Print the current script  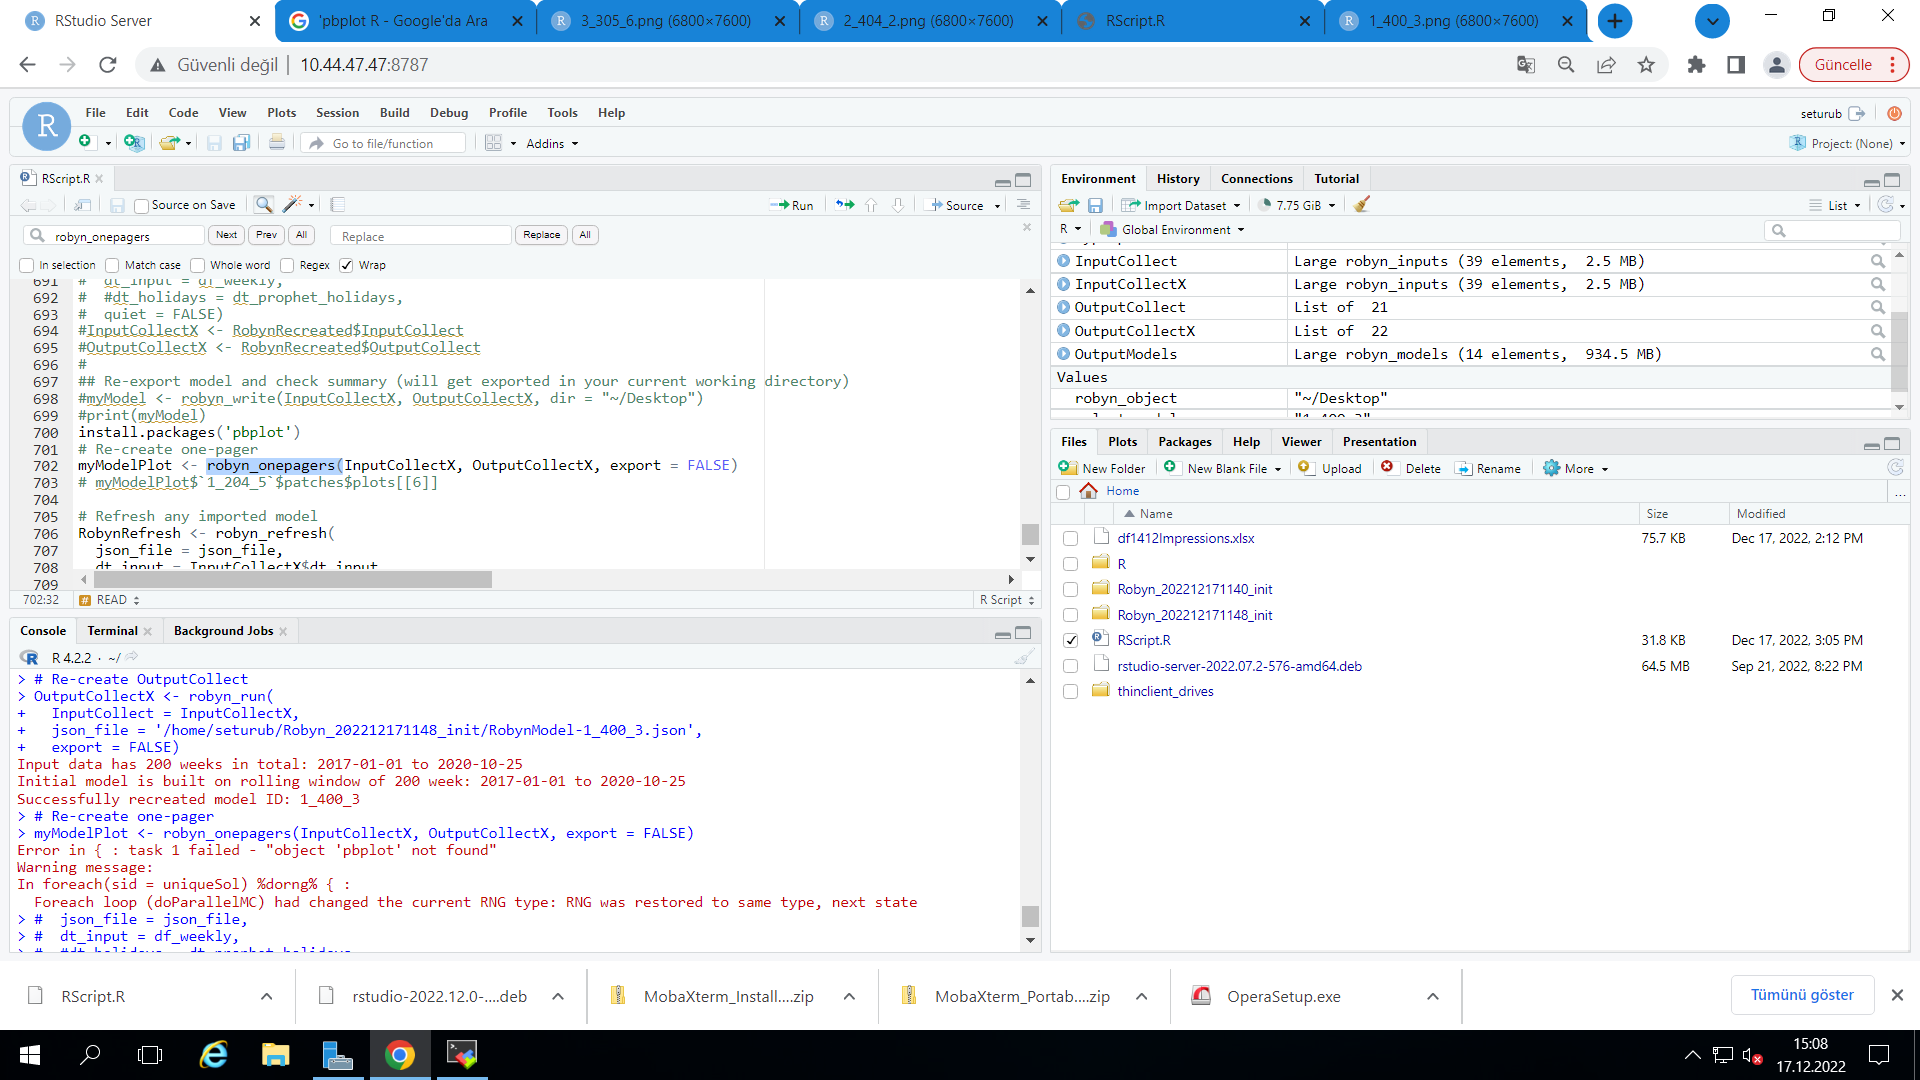click(276, 142)
